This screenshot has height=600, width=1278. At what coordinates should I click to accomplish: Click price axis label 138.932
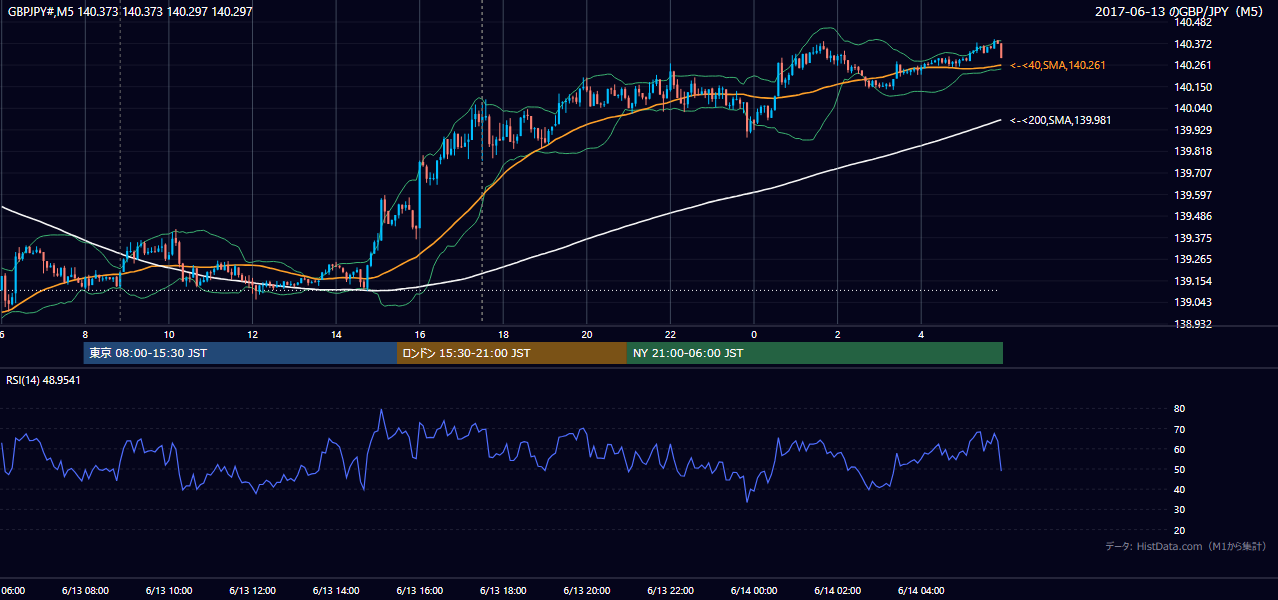[1195, 324]
